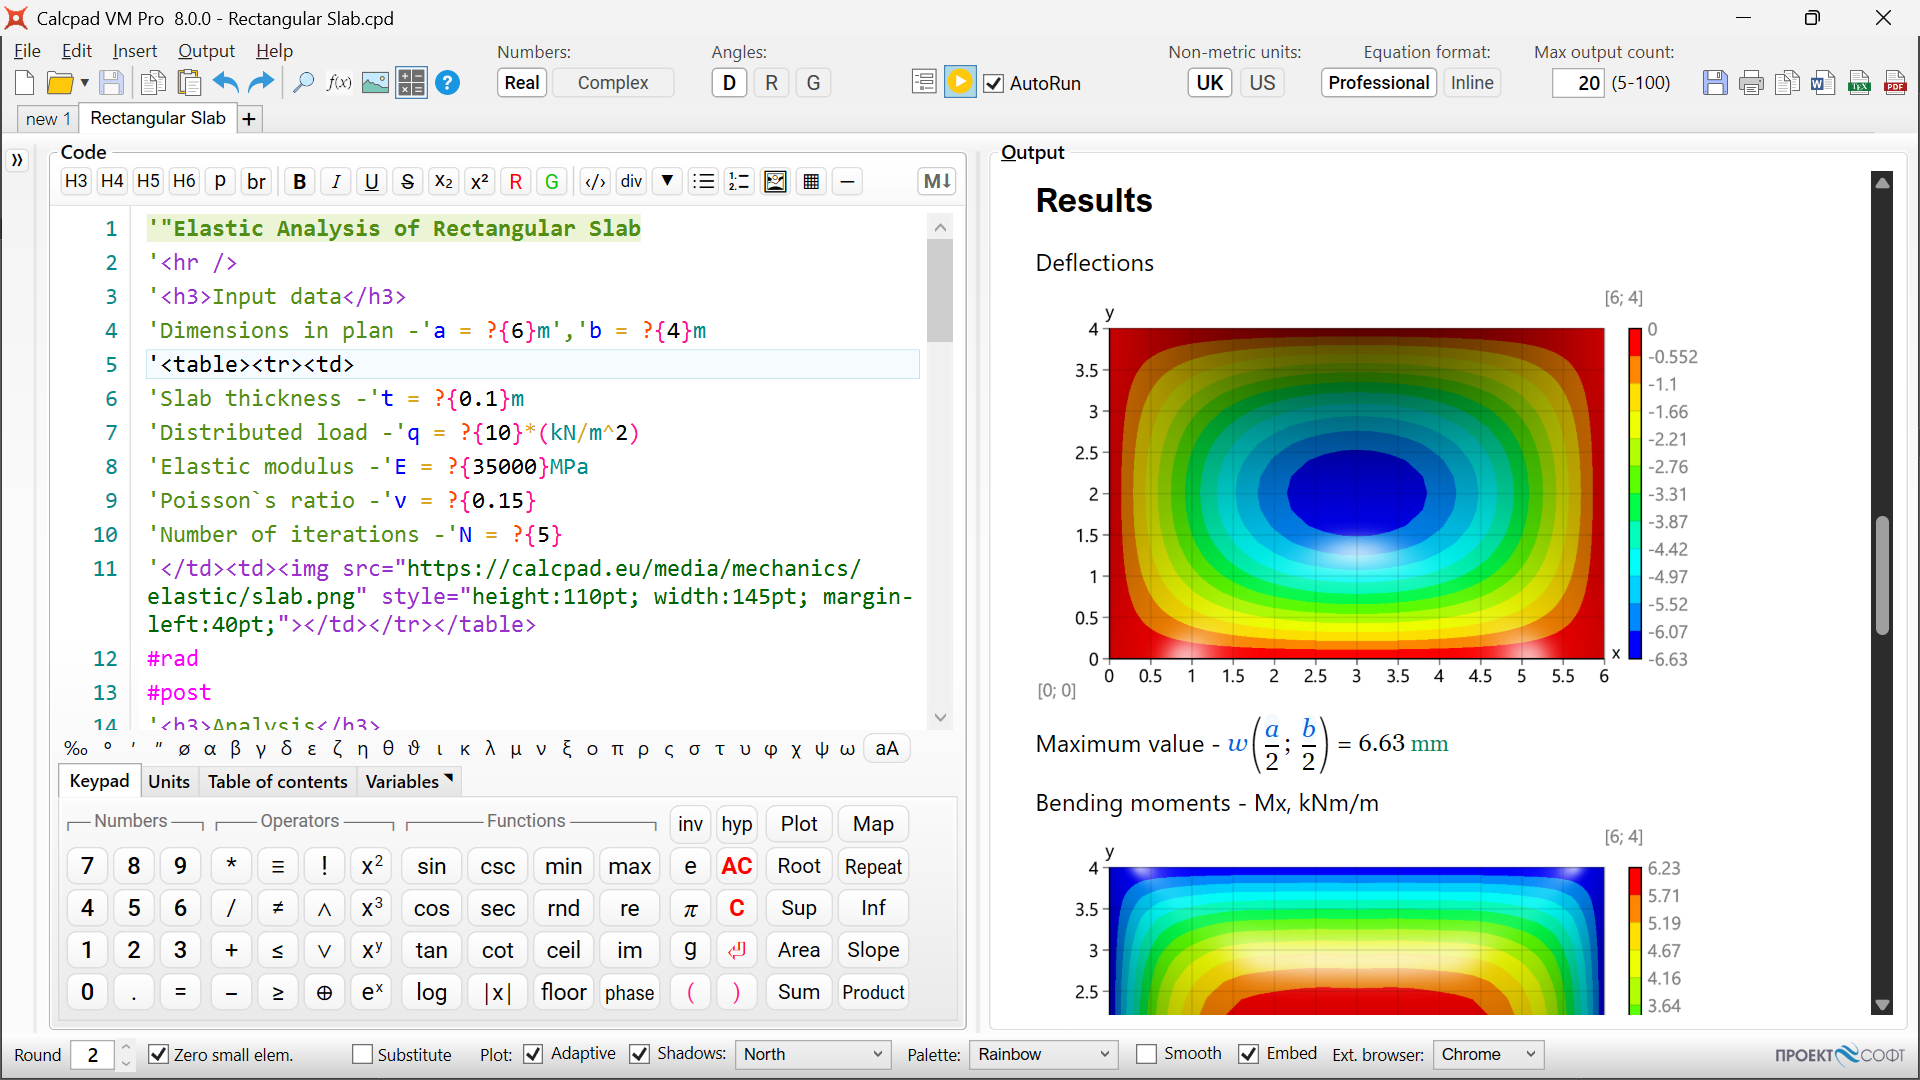Insert bulleted list in code toolbar
Screen dimensions: 1920x1080
coord(704,181)
